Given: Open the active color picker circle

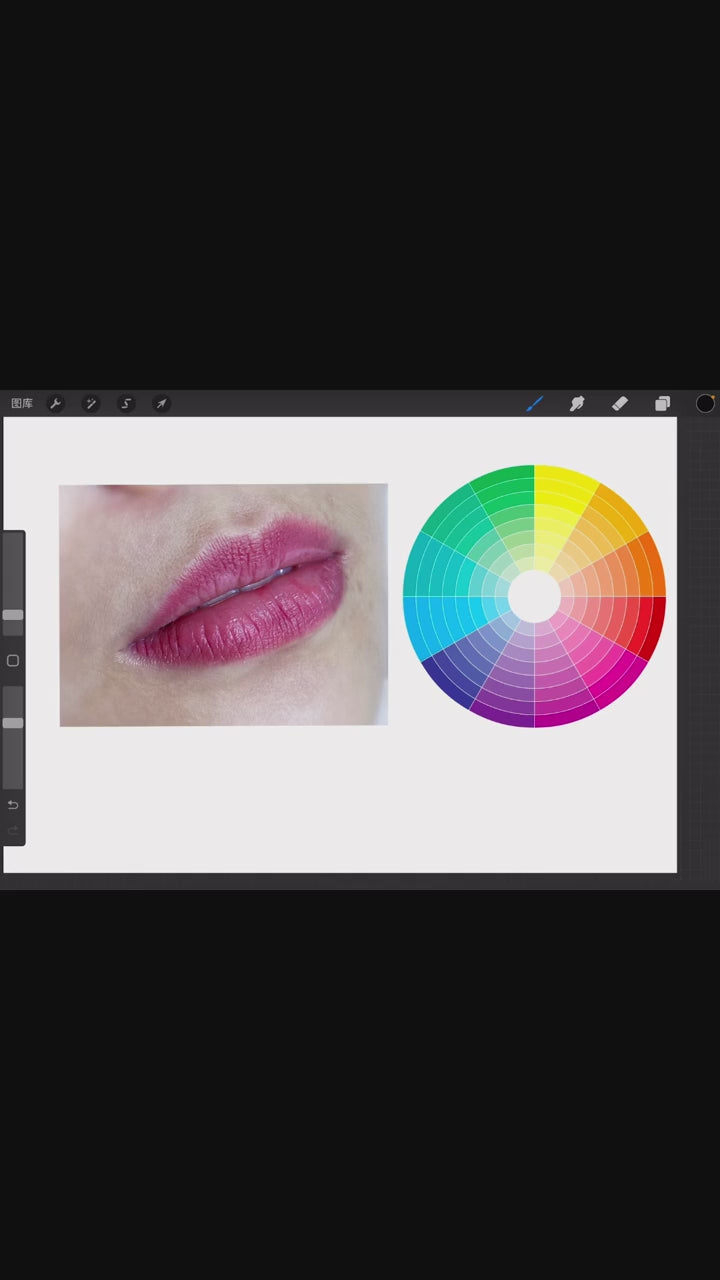Looking at the screenshot, I should tap(705, 404).
